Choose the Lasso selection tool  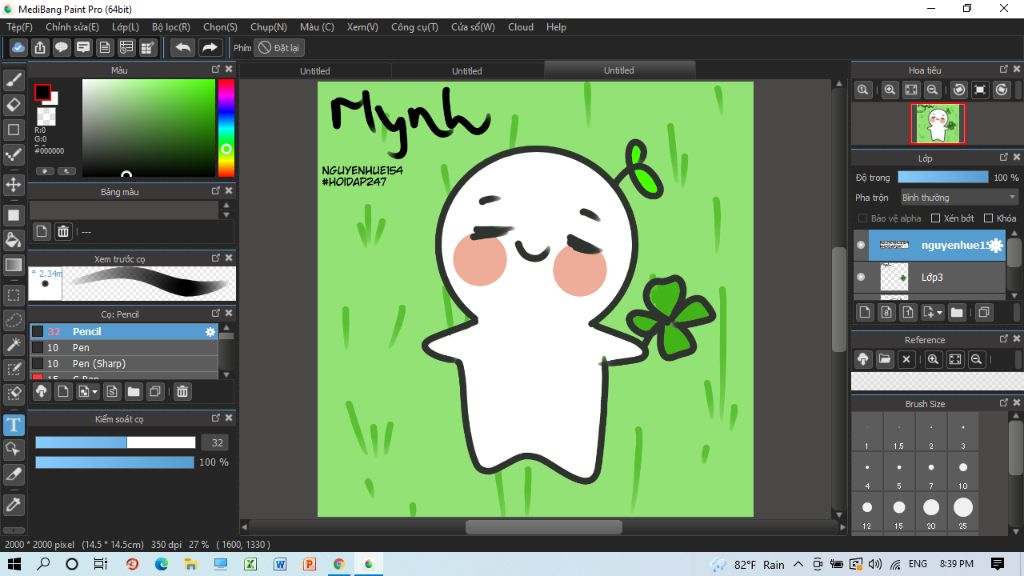(x=14, y=320)
